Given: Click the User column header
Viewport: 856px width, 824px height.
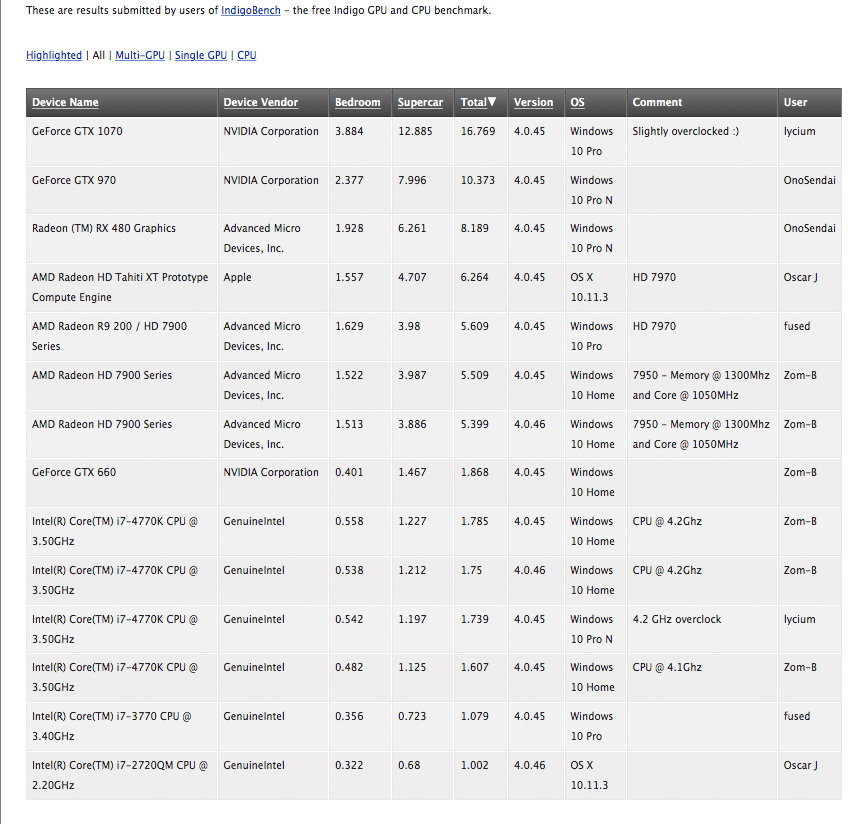Looking at the screenshot, I should click(795, 103).
